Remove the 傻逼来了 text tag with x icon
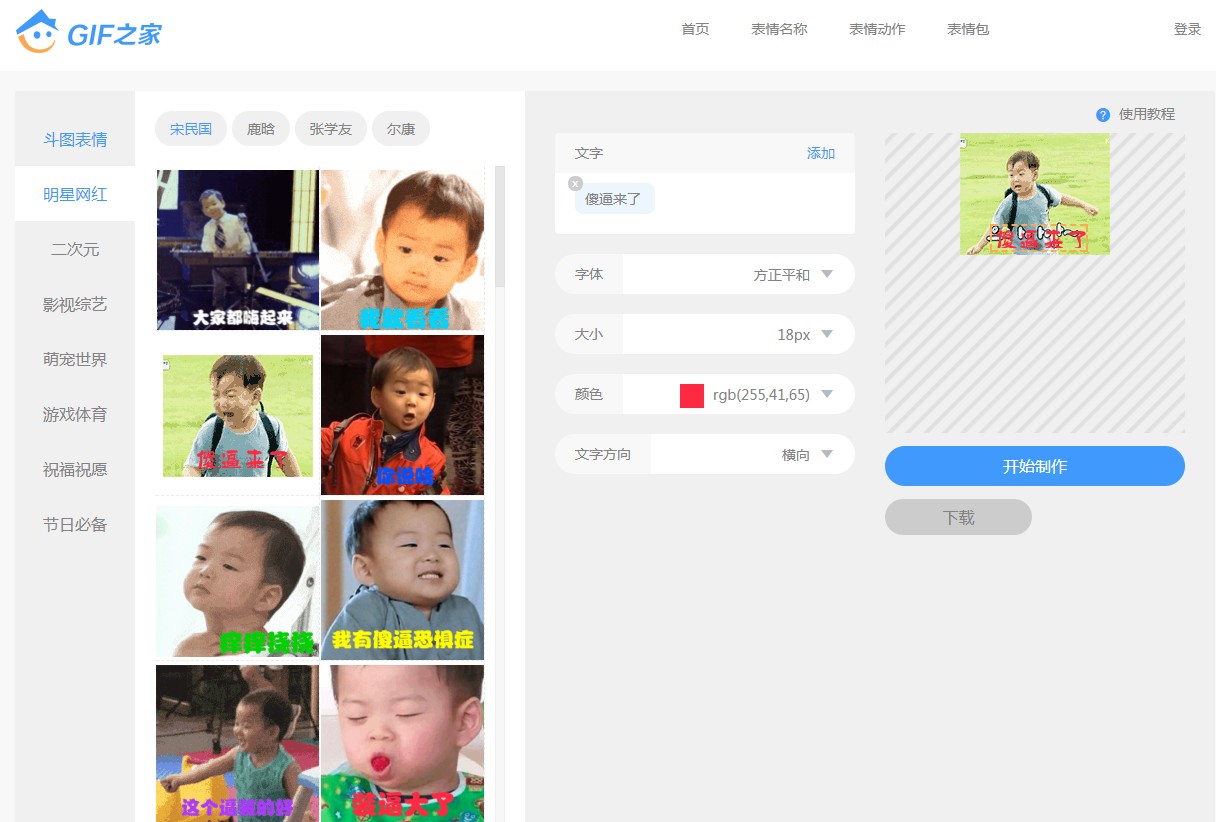Screen dimensions: 1216x822 pos(575,183)
